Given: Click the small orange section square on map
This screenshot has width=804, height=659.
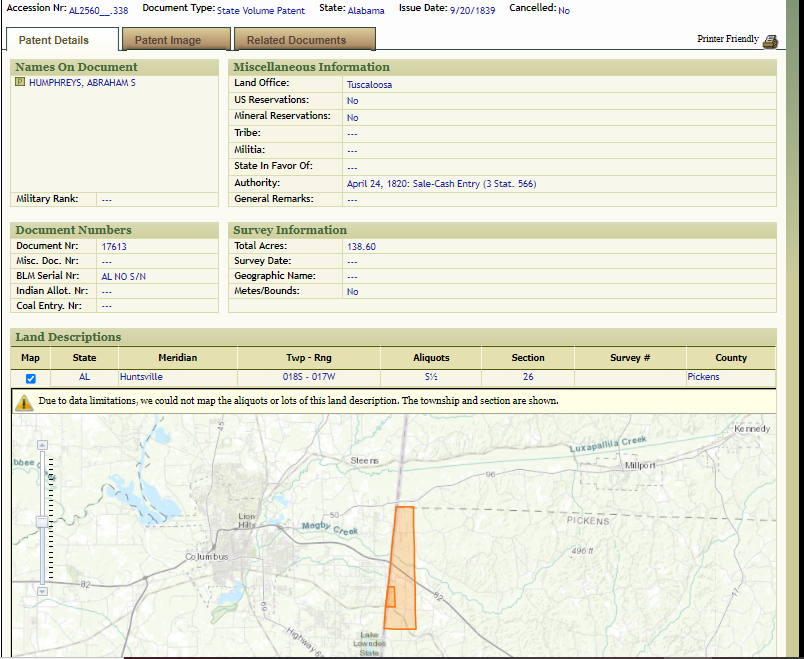Looking at the screenshot, I should (391, 597).
